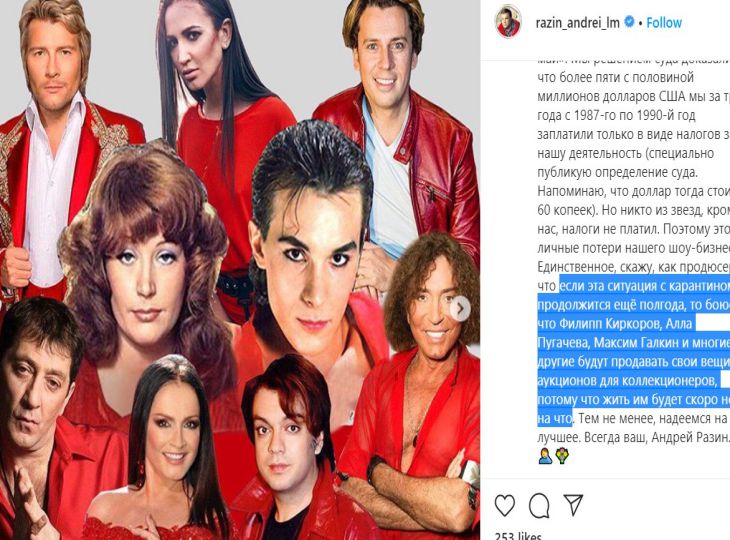The height and width of the screenshot is (540, 730).
Task: Like the post with the heart icon
Action: pyautogui.click(x=505, y=506)
